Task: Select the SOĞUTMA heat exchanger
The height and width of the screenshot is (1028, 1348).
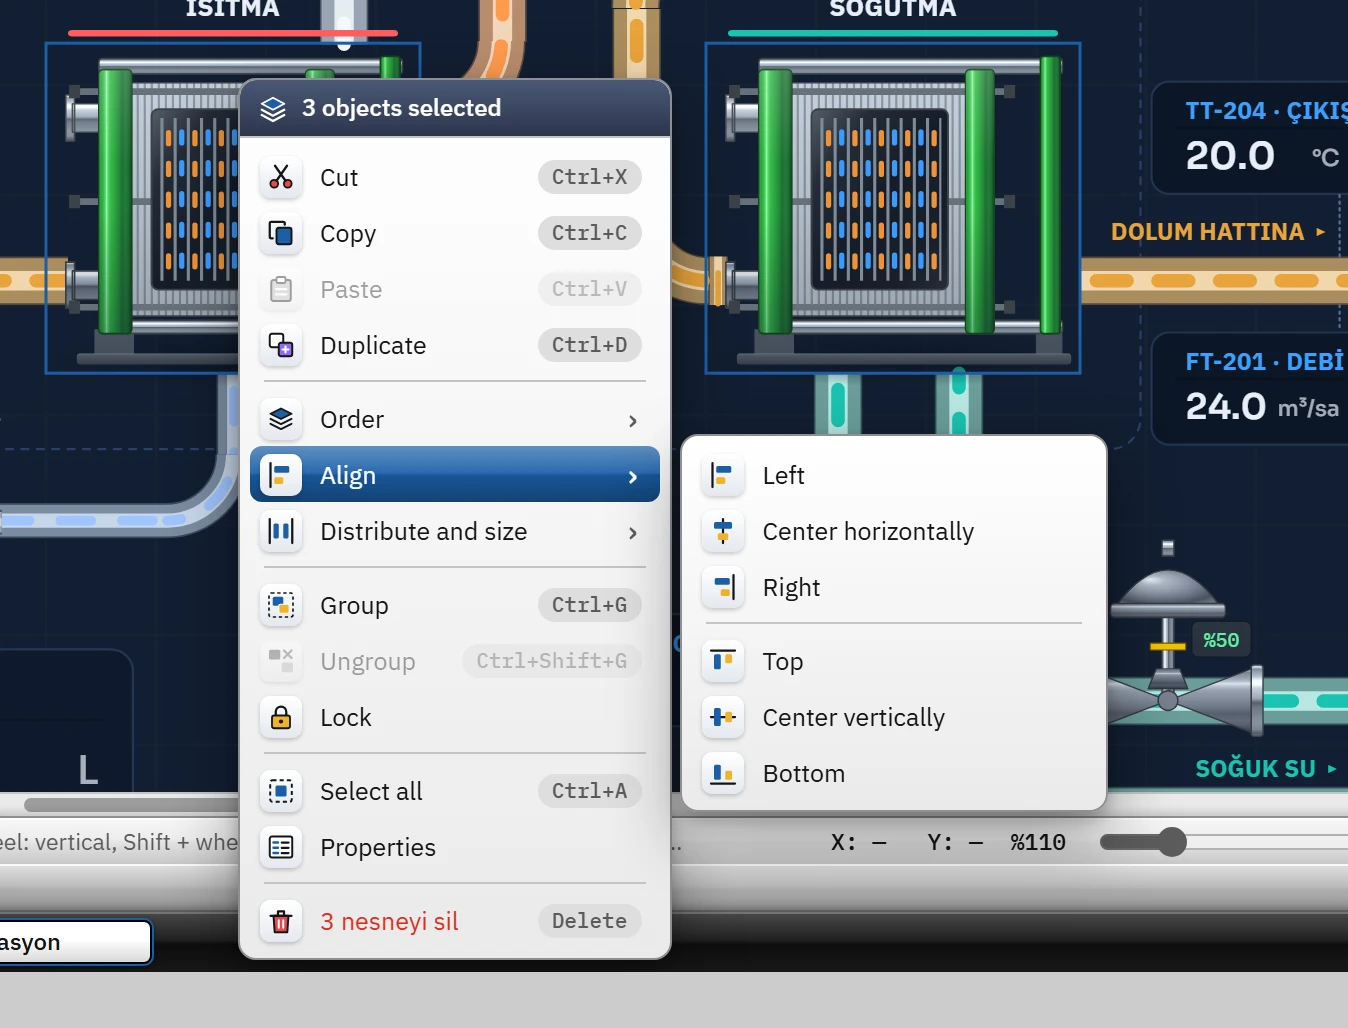Action: pos(893,208)
